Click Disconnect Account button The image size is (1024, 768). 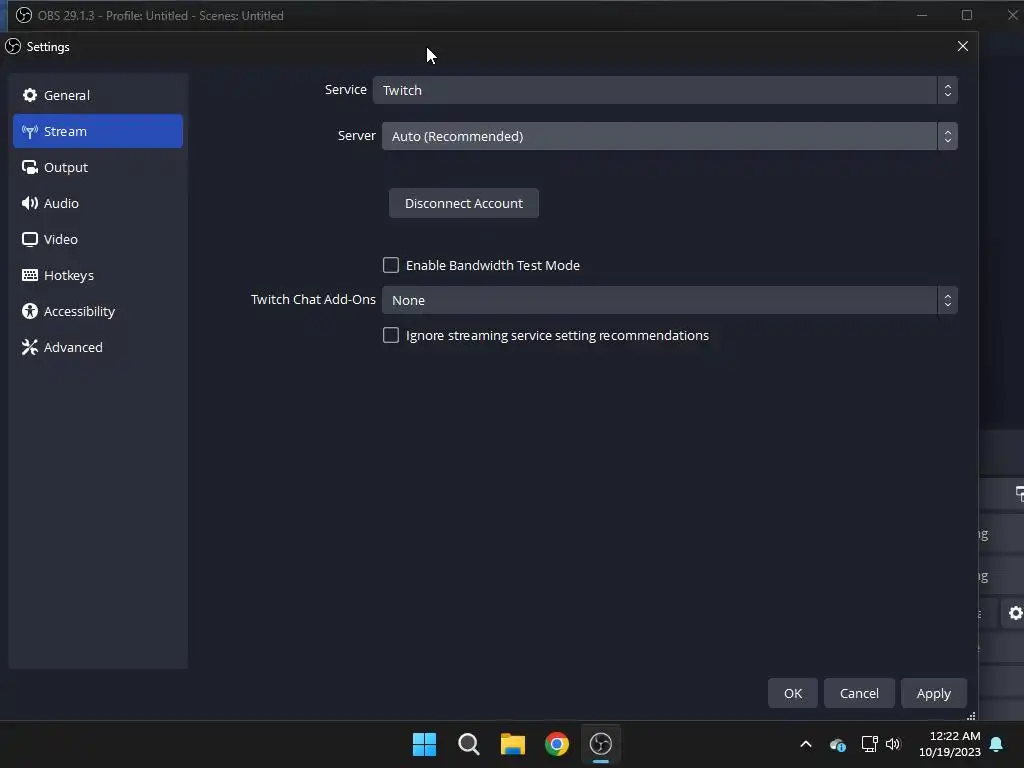pyautogui.click(x=464, y=203)
